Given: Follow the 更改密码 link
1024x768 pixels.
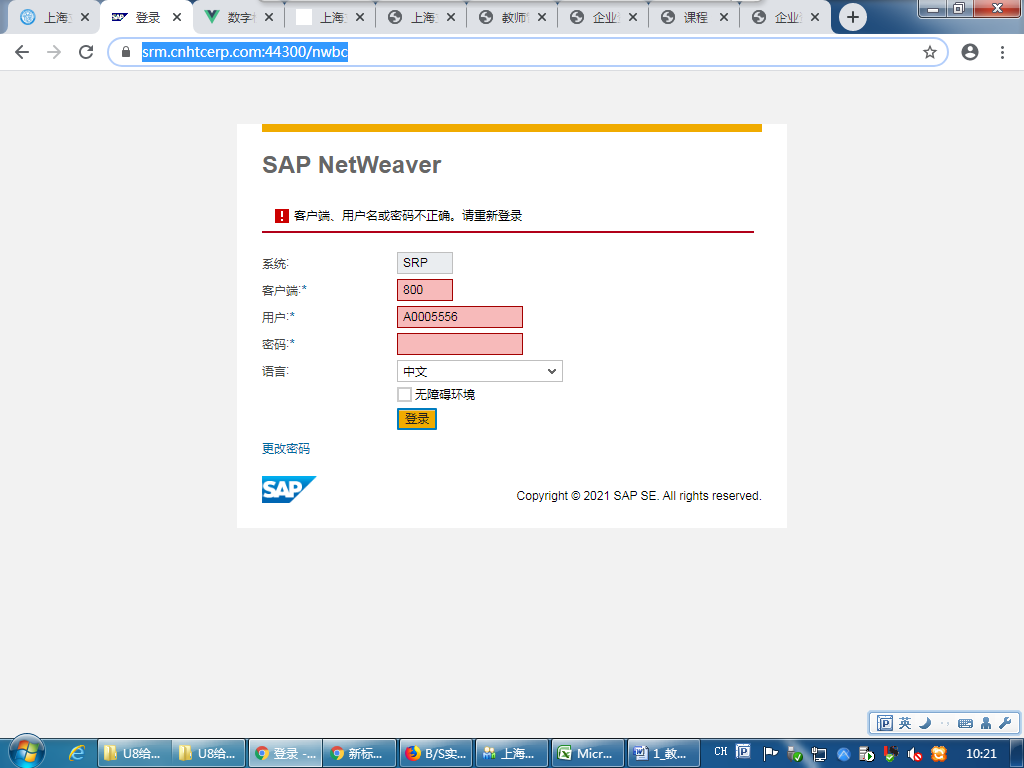Looking at the screenshot, I should point(286,449).
